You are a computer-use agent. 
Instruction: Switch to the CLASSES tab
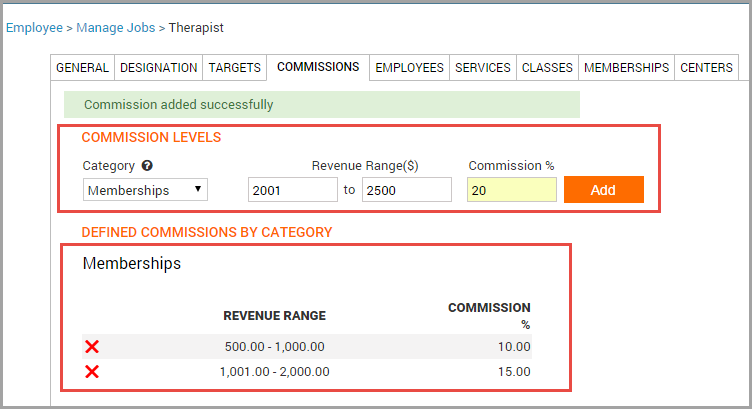(547, 68)
